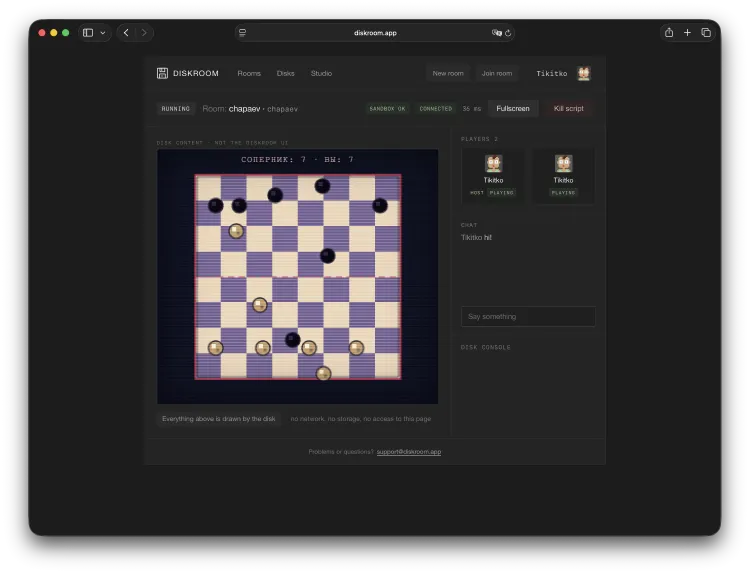Viewport: 750px width, 574px height.
Task: Click the Tikitko username in header
Action: click(551, 73)
